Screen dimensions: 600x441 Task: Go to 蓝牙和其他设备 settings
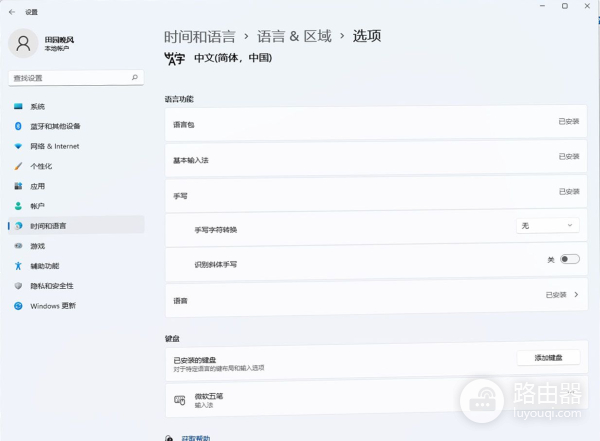click(x=55, y=126)
